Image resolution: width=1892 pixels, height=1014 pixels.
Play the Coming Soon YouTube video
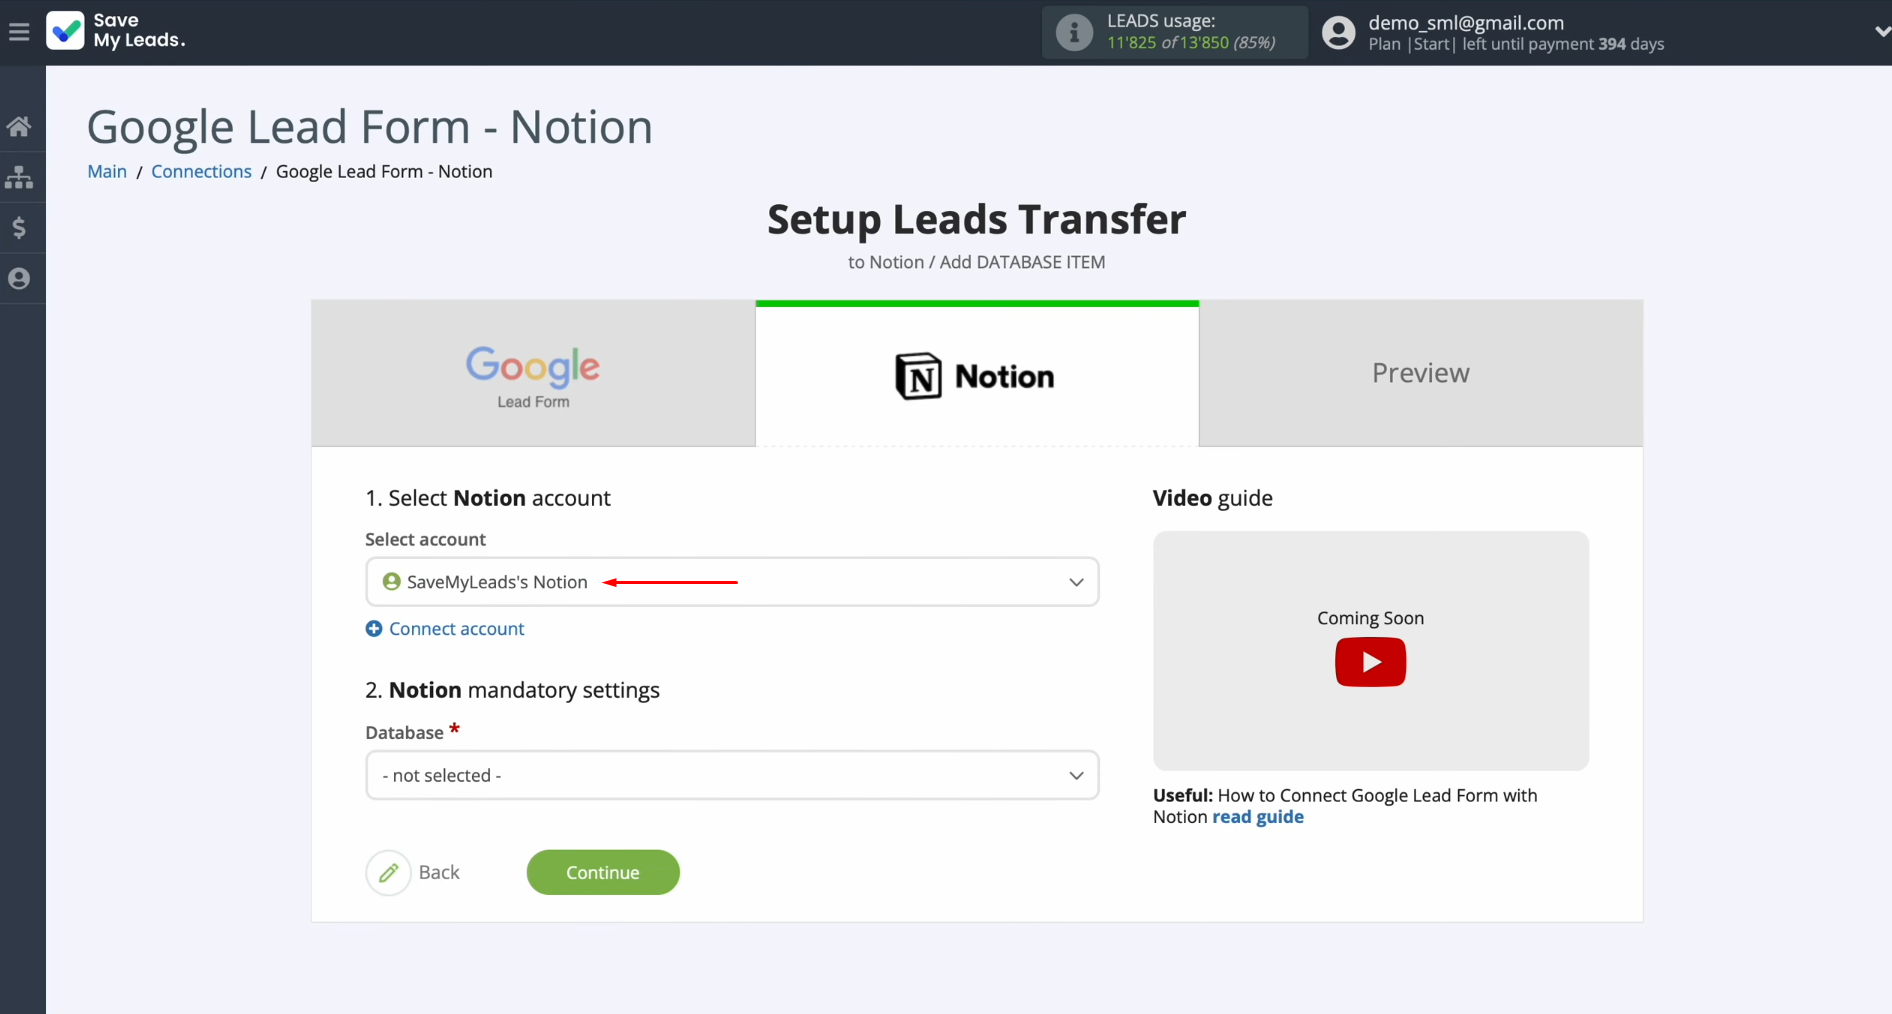(1370, 662)
